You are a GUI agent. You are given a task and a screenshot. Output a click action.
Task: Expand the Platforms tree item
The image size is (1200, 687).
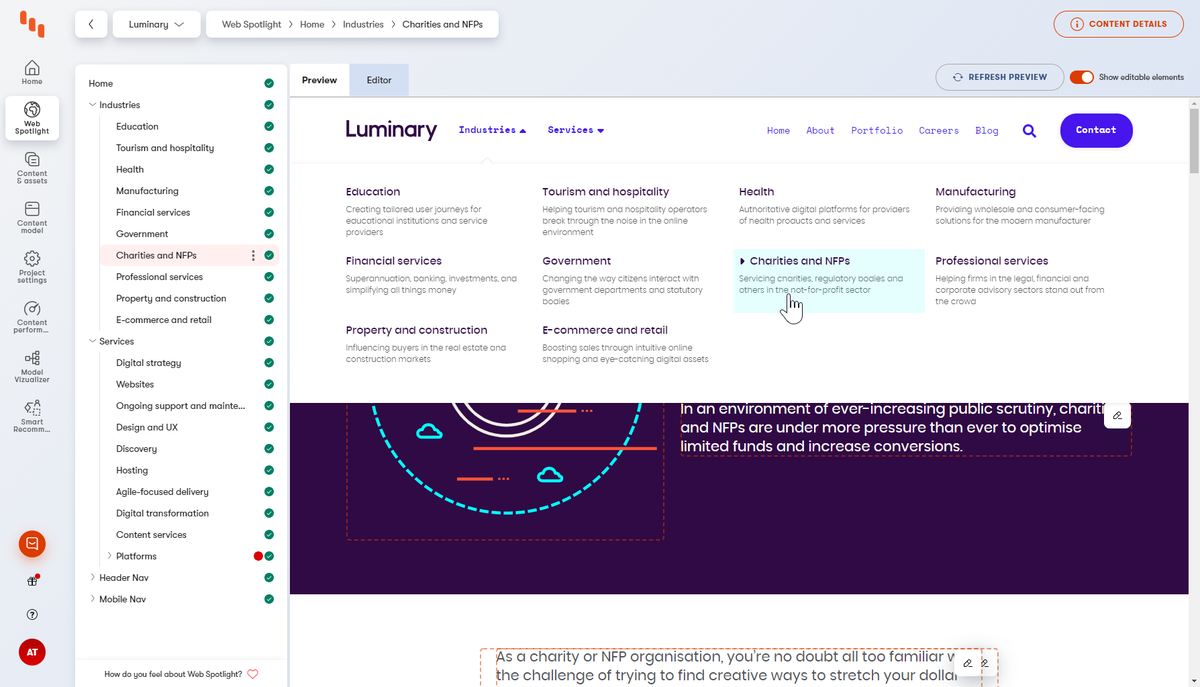[110, 555]
